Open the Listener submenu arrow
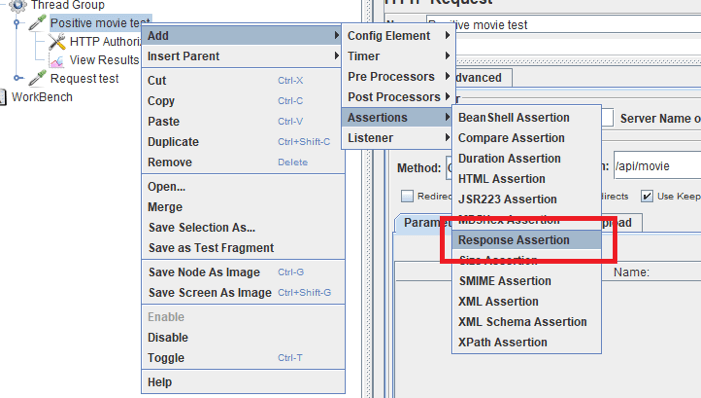Screen dimensions: 701x398 (x=447, y=138)
